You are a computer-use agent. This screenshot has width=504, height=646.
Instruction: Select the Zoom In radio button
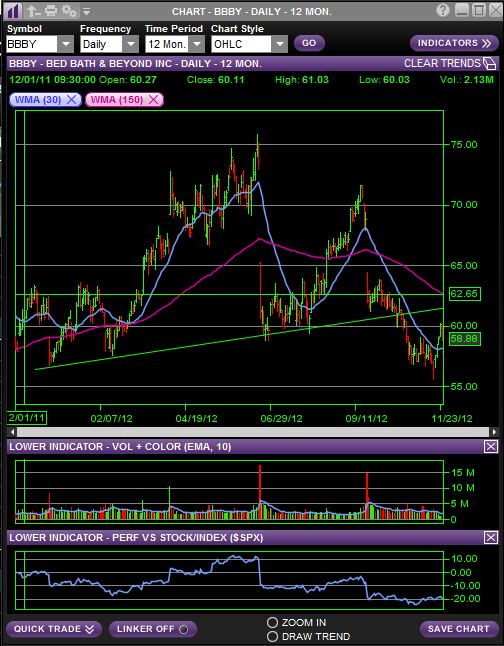[272, 622]
